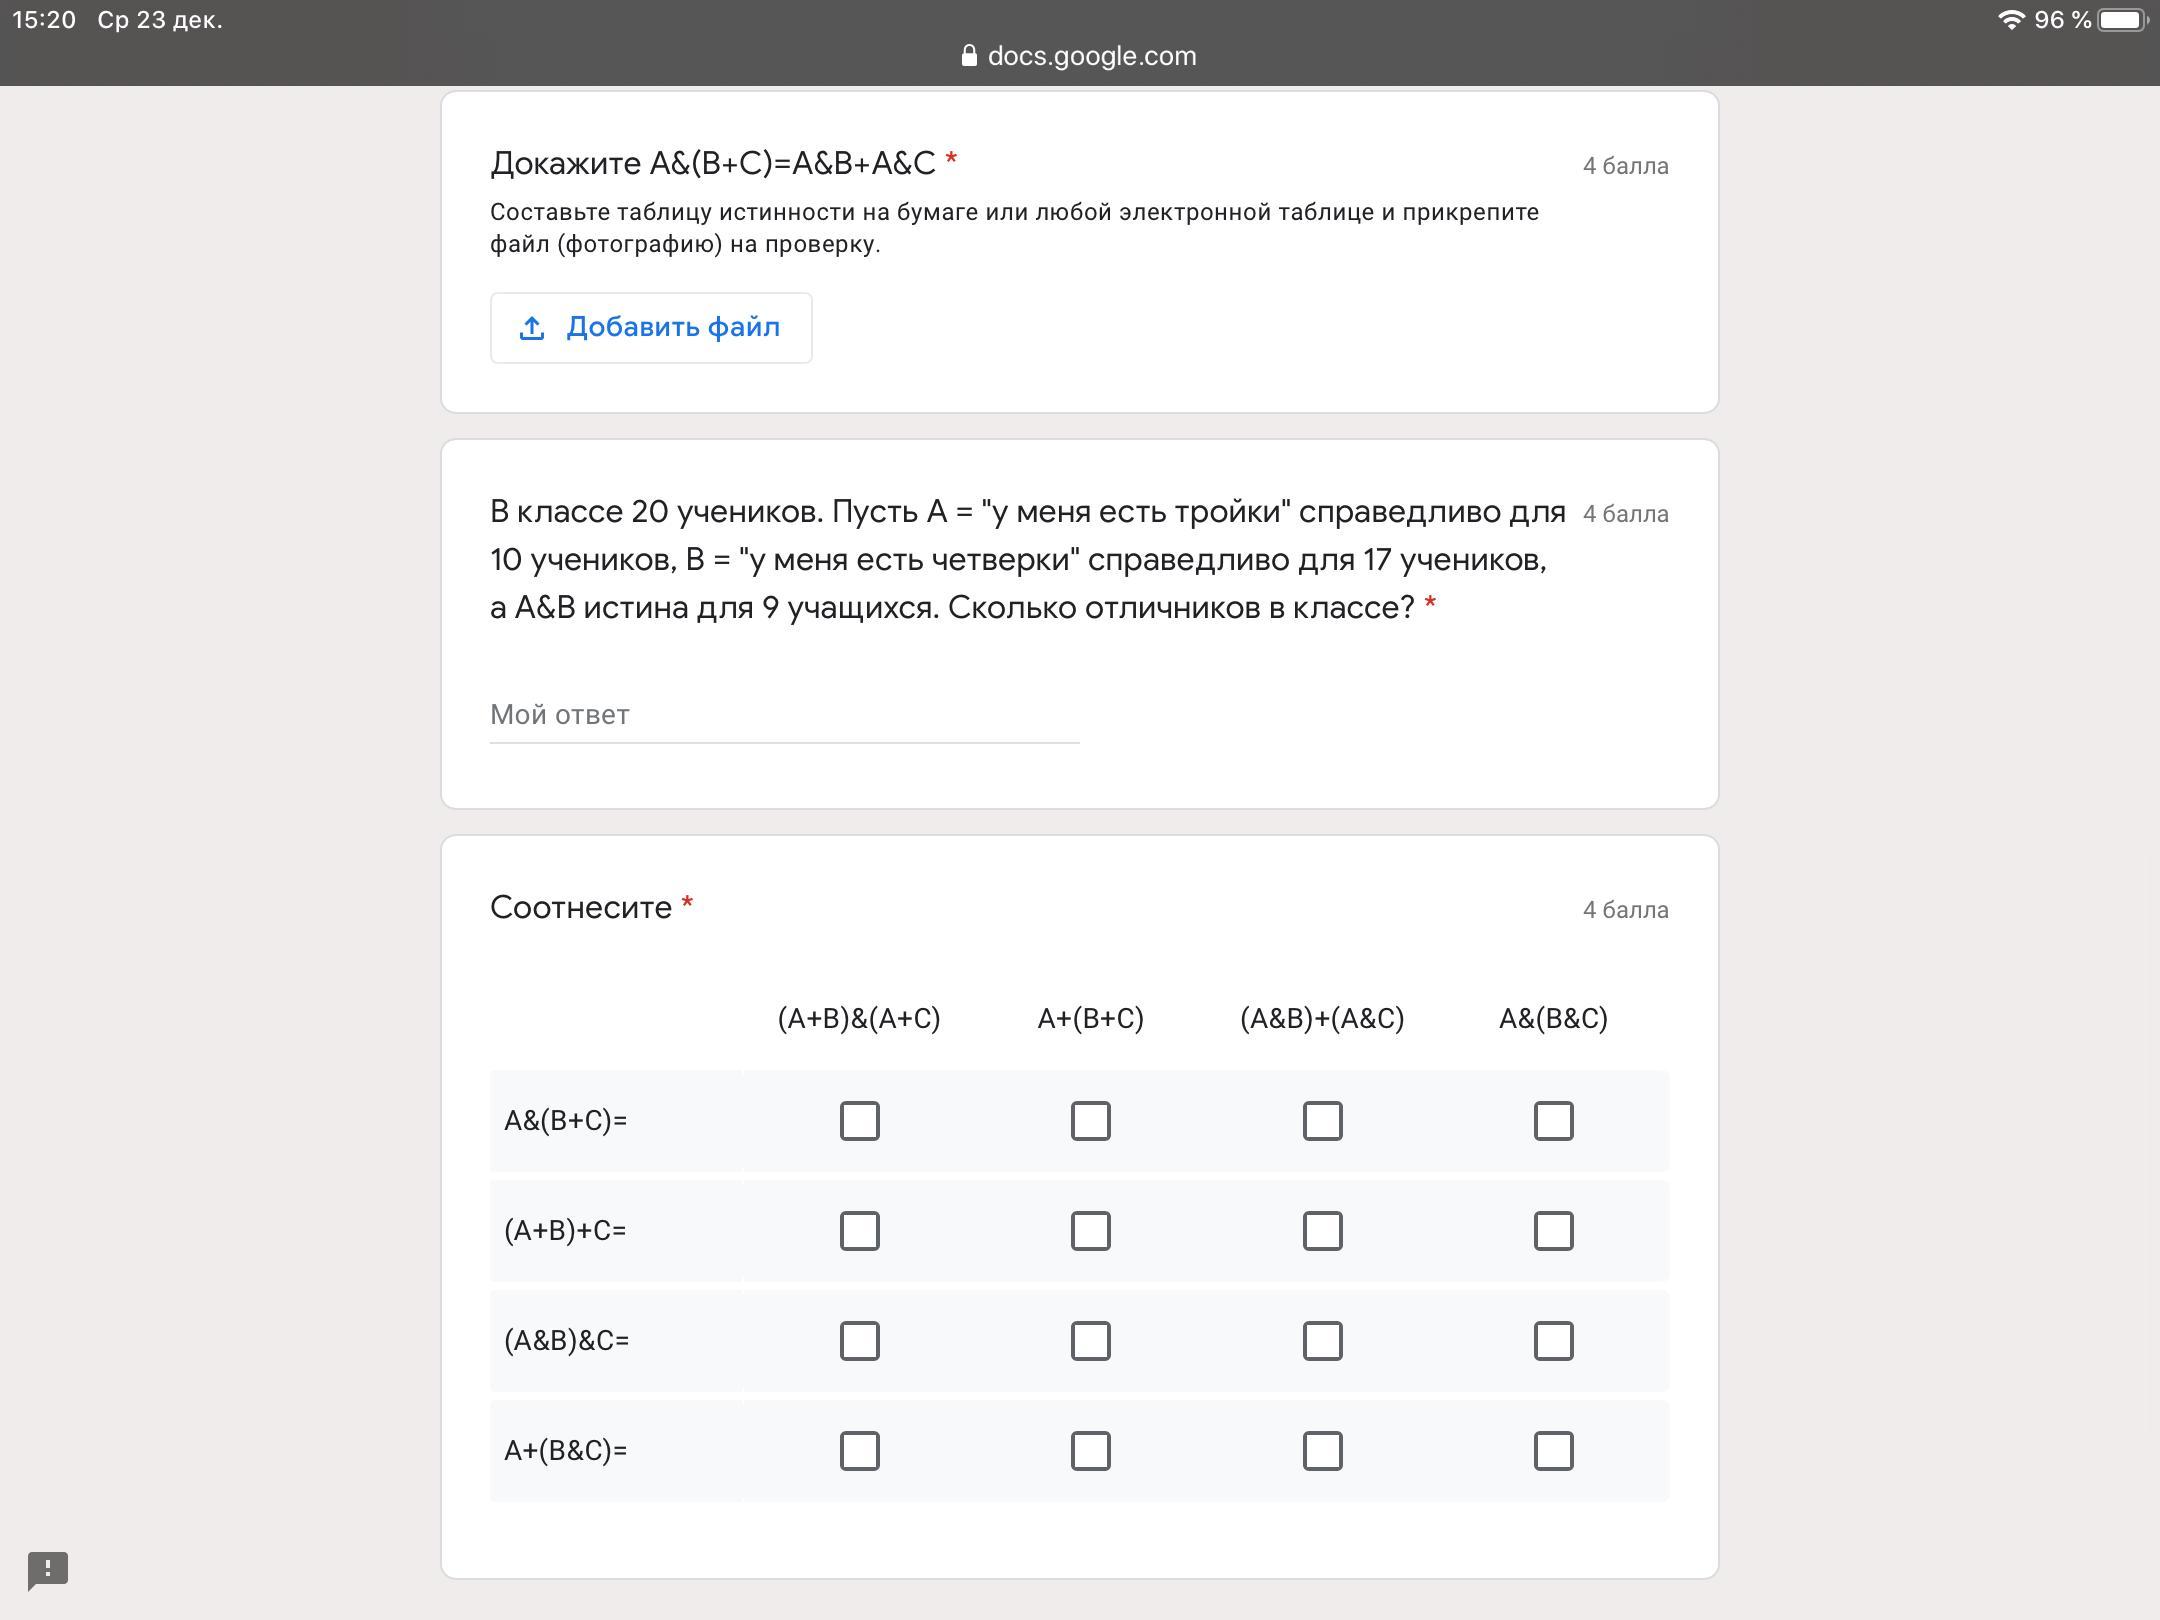Tap the Wi-Fi status icon
2160x1620 pixels.
pyautogui.click(x=2010, y=20)
